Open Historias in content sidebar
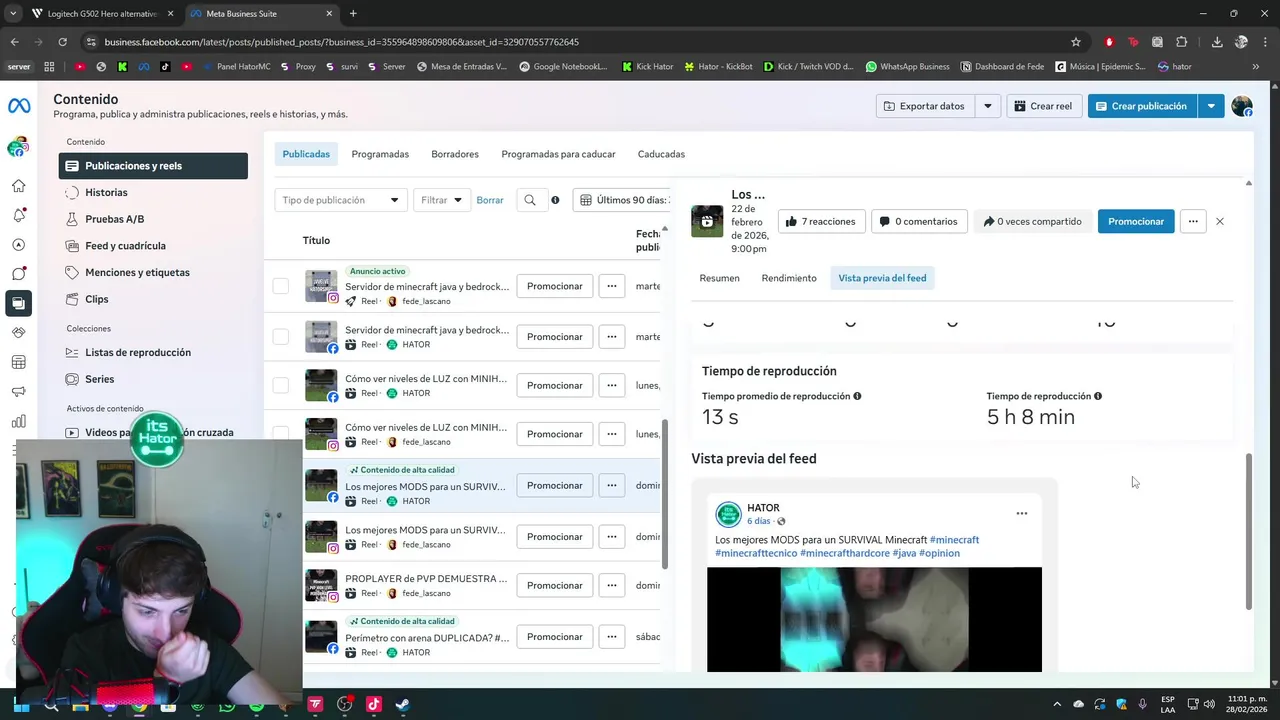 click(153, 192)
